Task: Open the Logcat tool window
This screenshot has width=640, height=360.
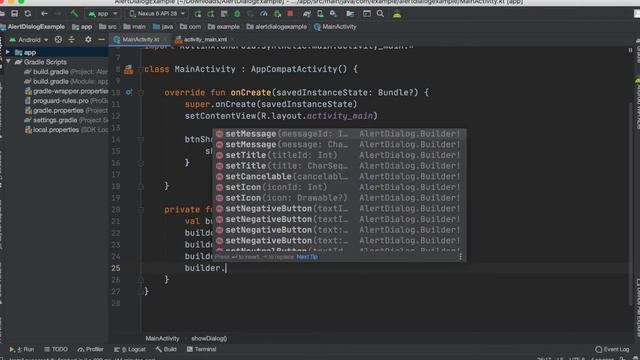Action: tap(130, 349)
